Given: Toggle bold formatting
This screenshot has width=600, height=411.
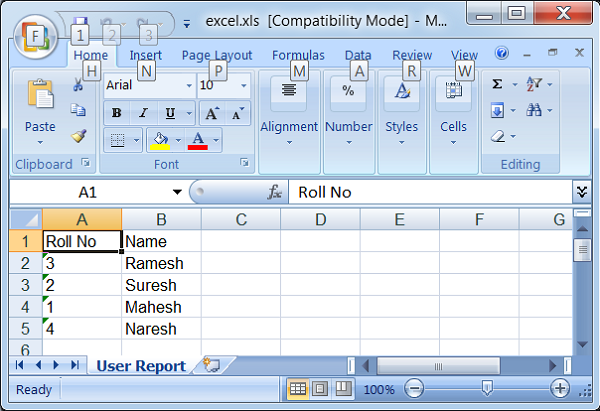Looking at the screenshot, I should pyautogui.click(x=118, y=113).
